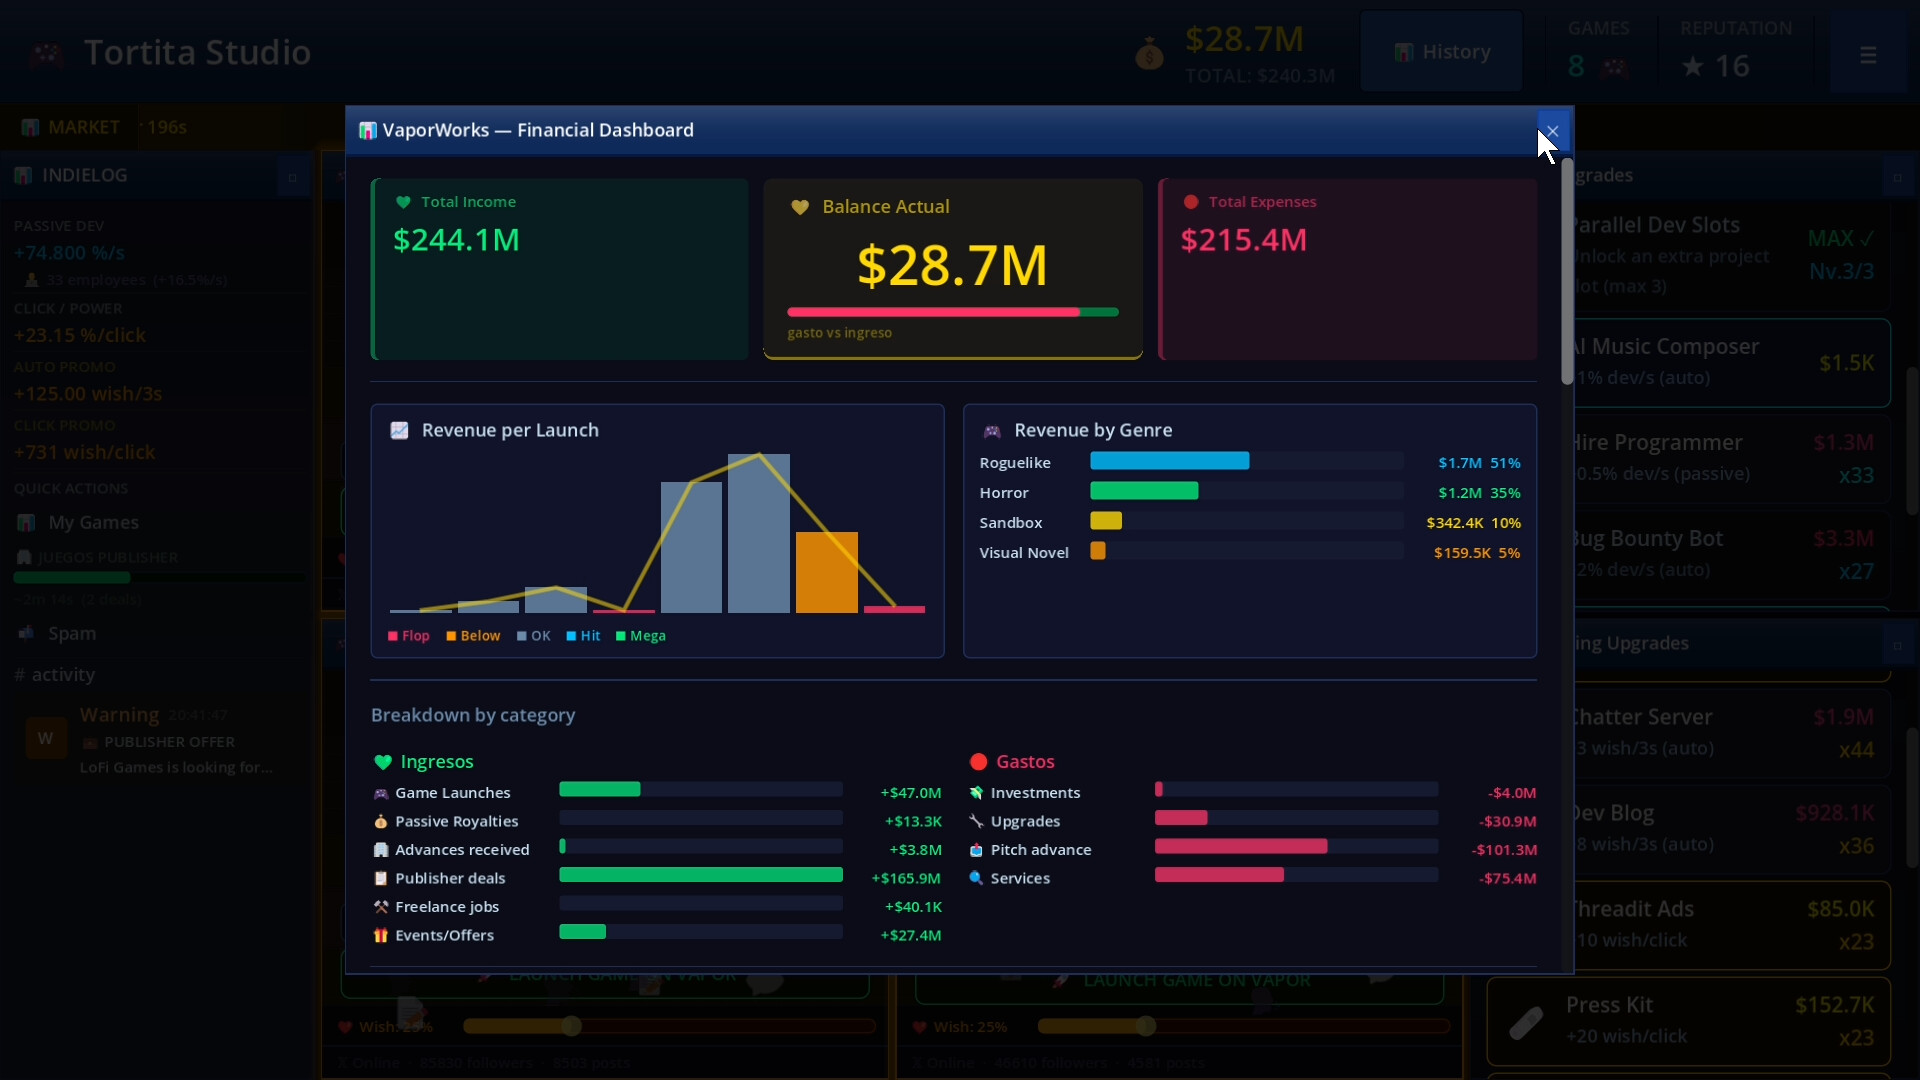Click the Tortita Studio logo icon
This screenshot has width=1920, height=1080.
pyautogui.click(x=46, y=53)
